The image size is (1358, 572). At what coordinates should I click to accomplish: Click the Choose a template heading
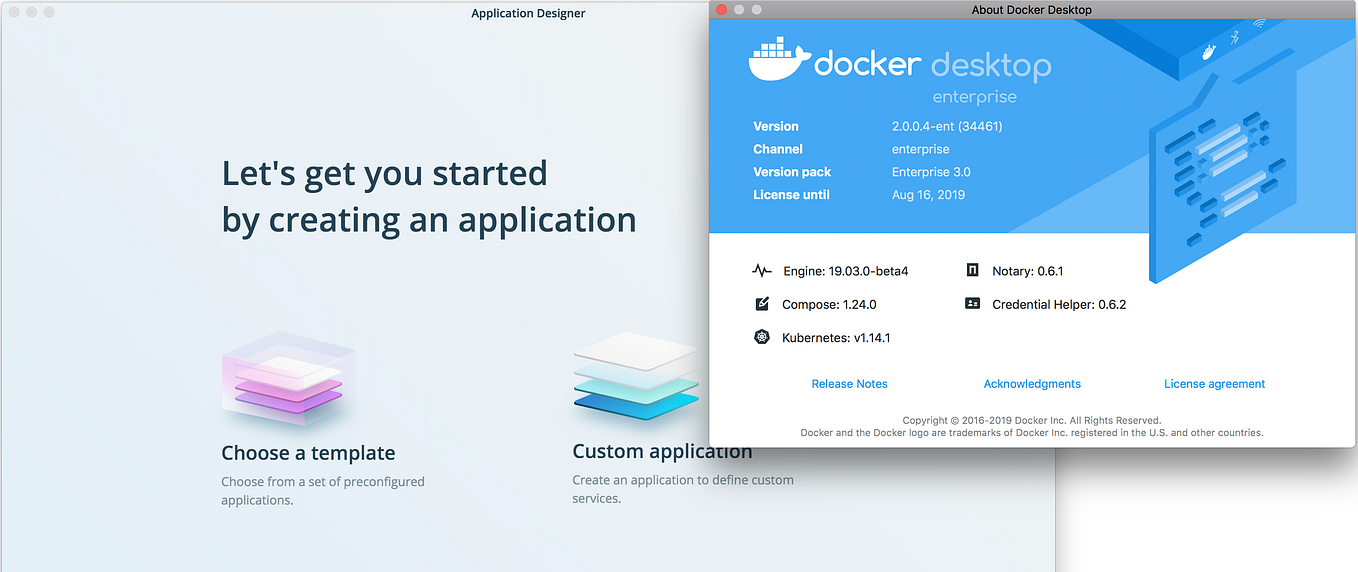308,453
